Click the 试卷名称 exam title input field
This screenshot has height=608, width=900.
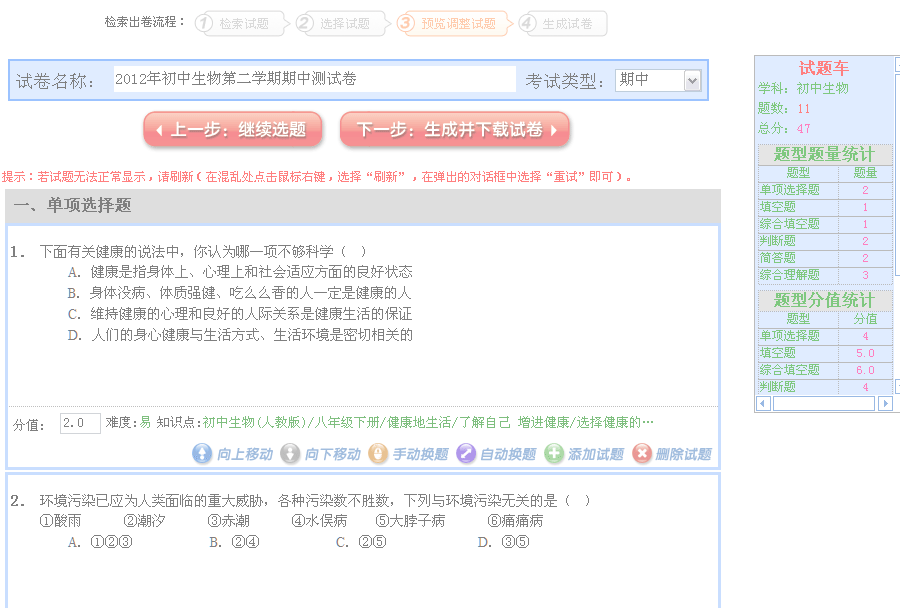click(x=313, y=80)
